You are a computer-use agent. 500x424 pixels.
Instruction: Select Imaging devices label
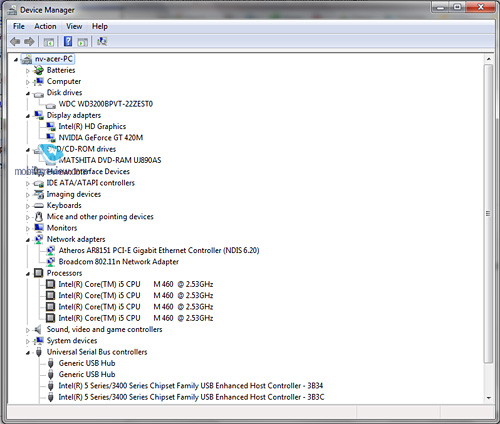pos(73,194)
